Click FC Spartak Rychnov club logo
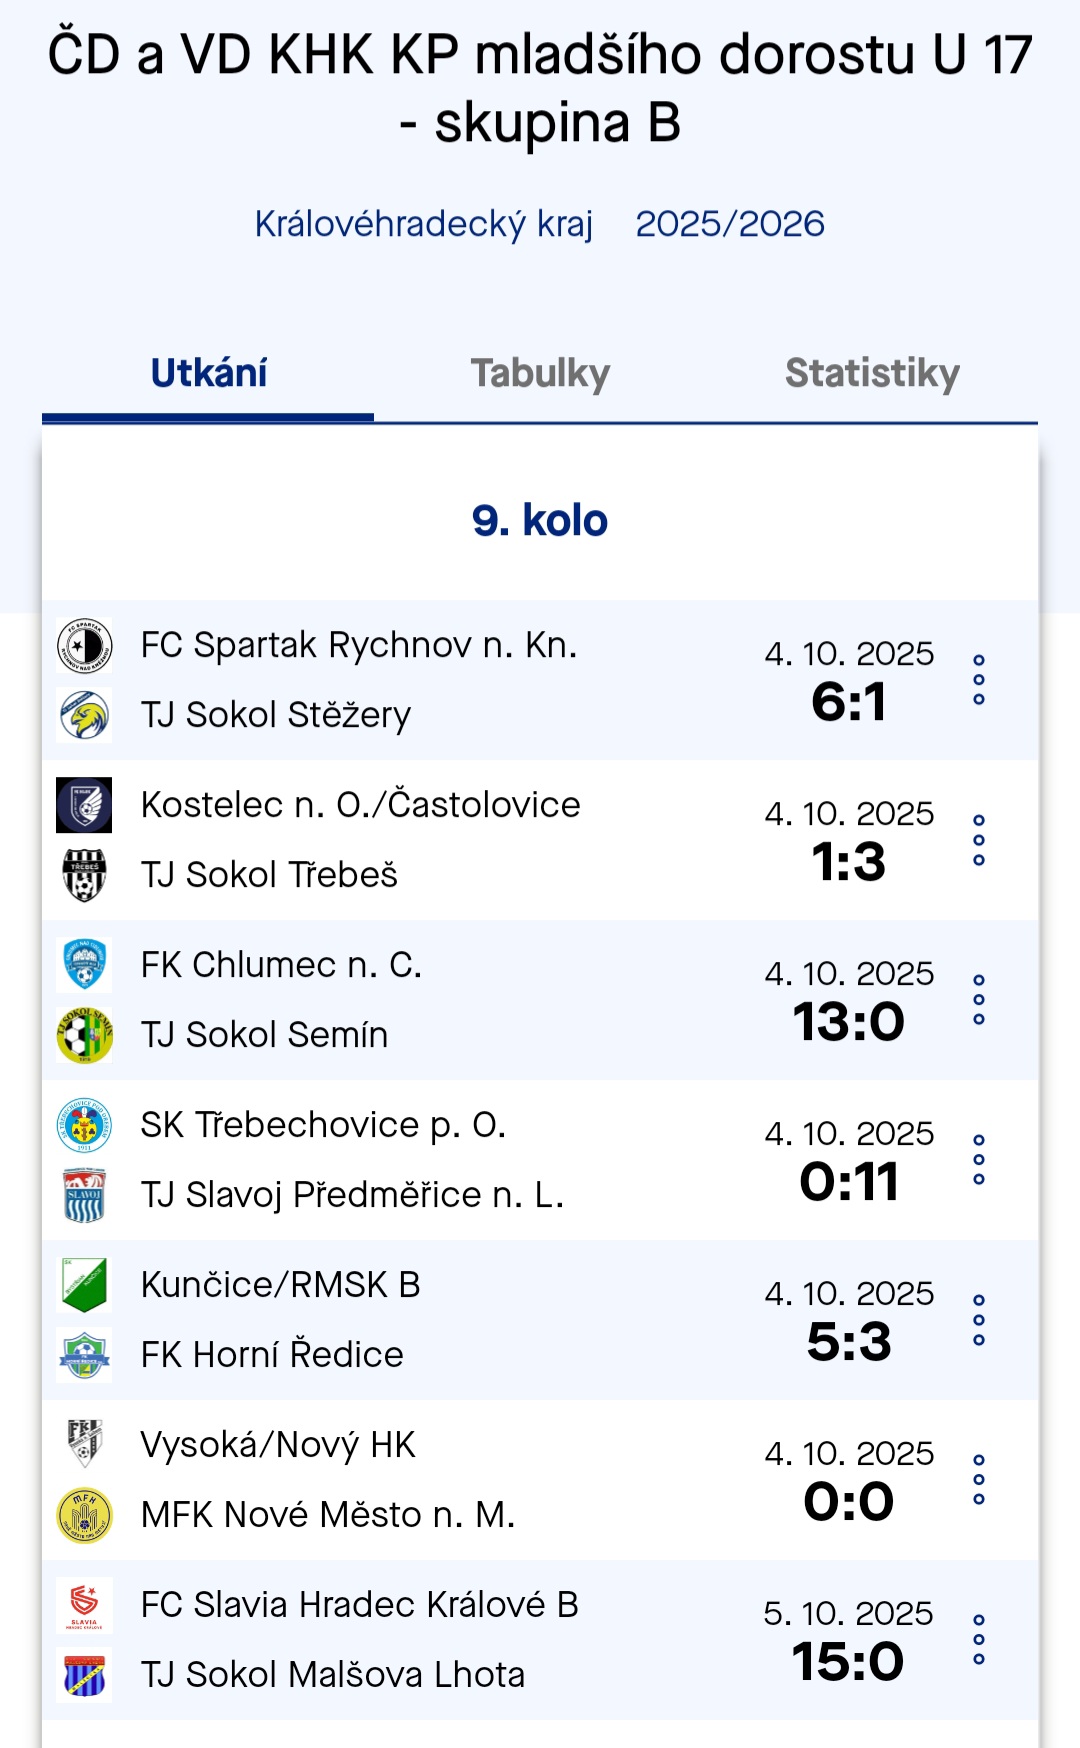The width and height of the screenshot is (1080, 1748). pyautogui.click(x=85, y=646)
